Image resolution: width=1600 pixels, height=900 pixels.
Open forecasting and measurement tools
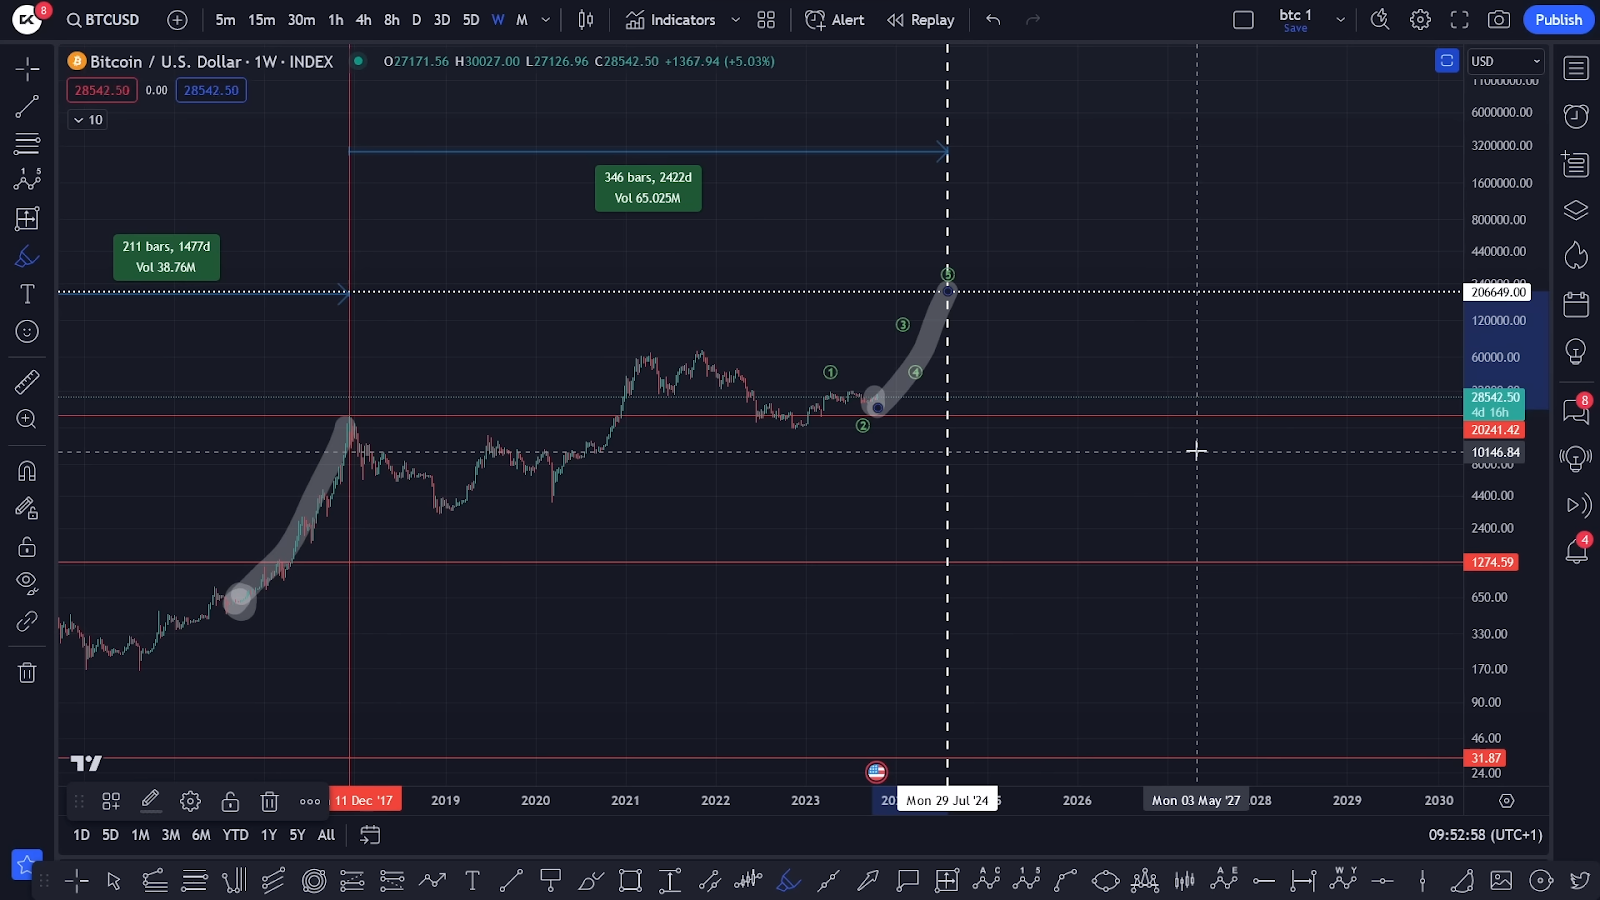[27, 219]
